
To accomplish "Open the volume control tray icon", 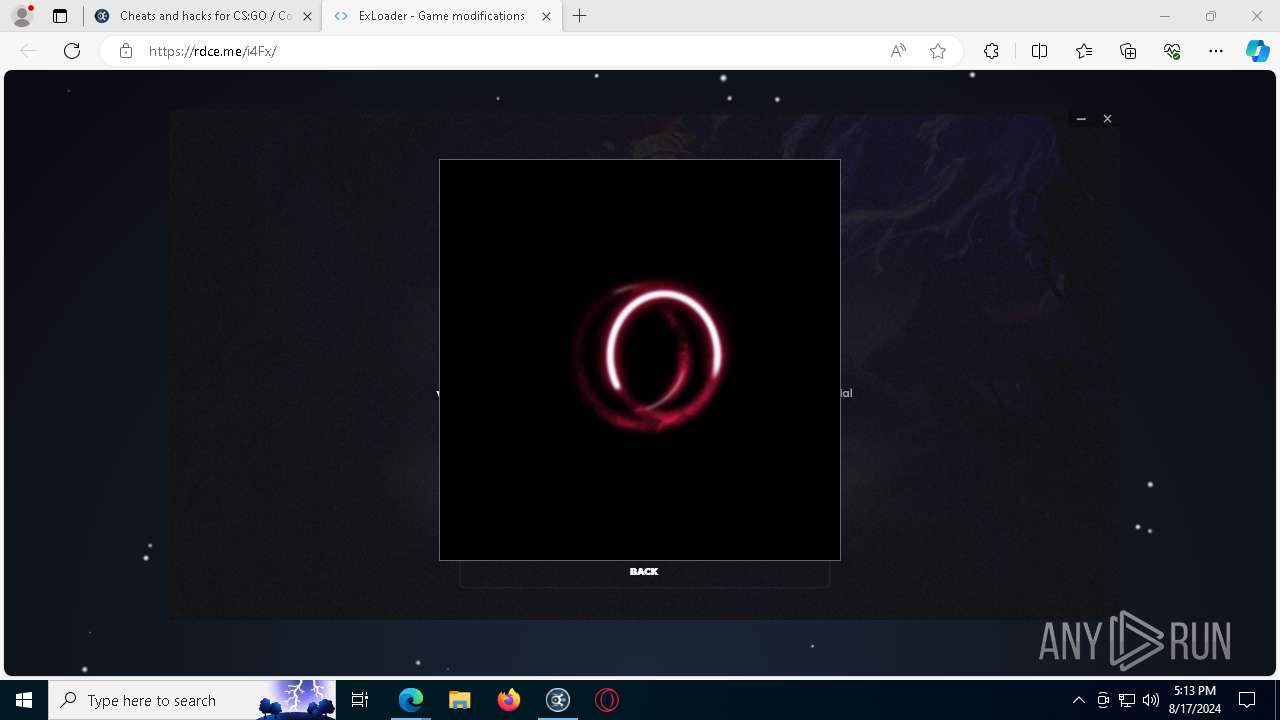I will [x=1151, y=700].
